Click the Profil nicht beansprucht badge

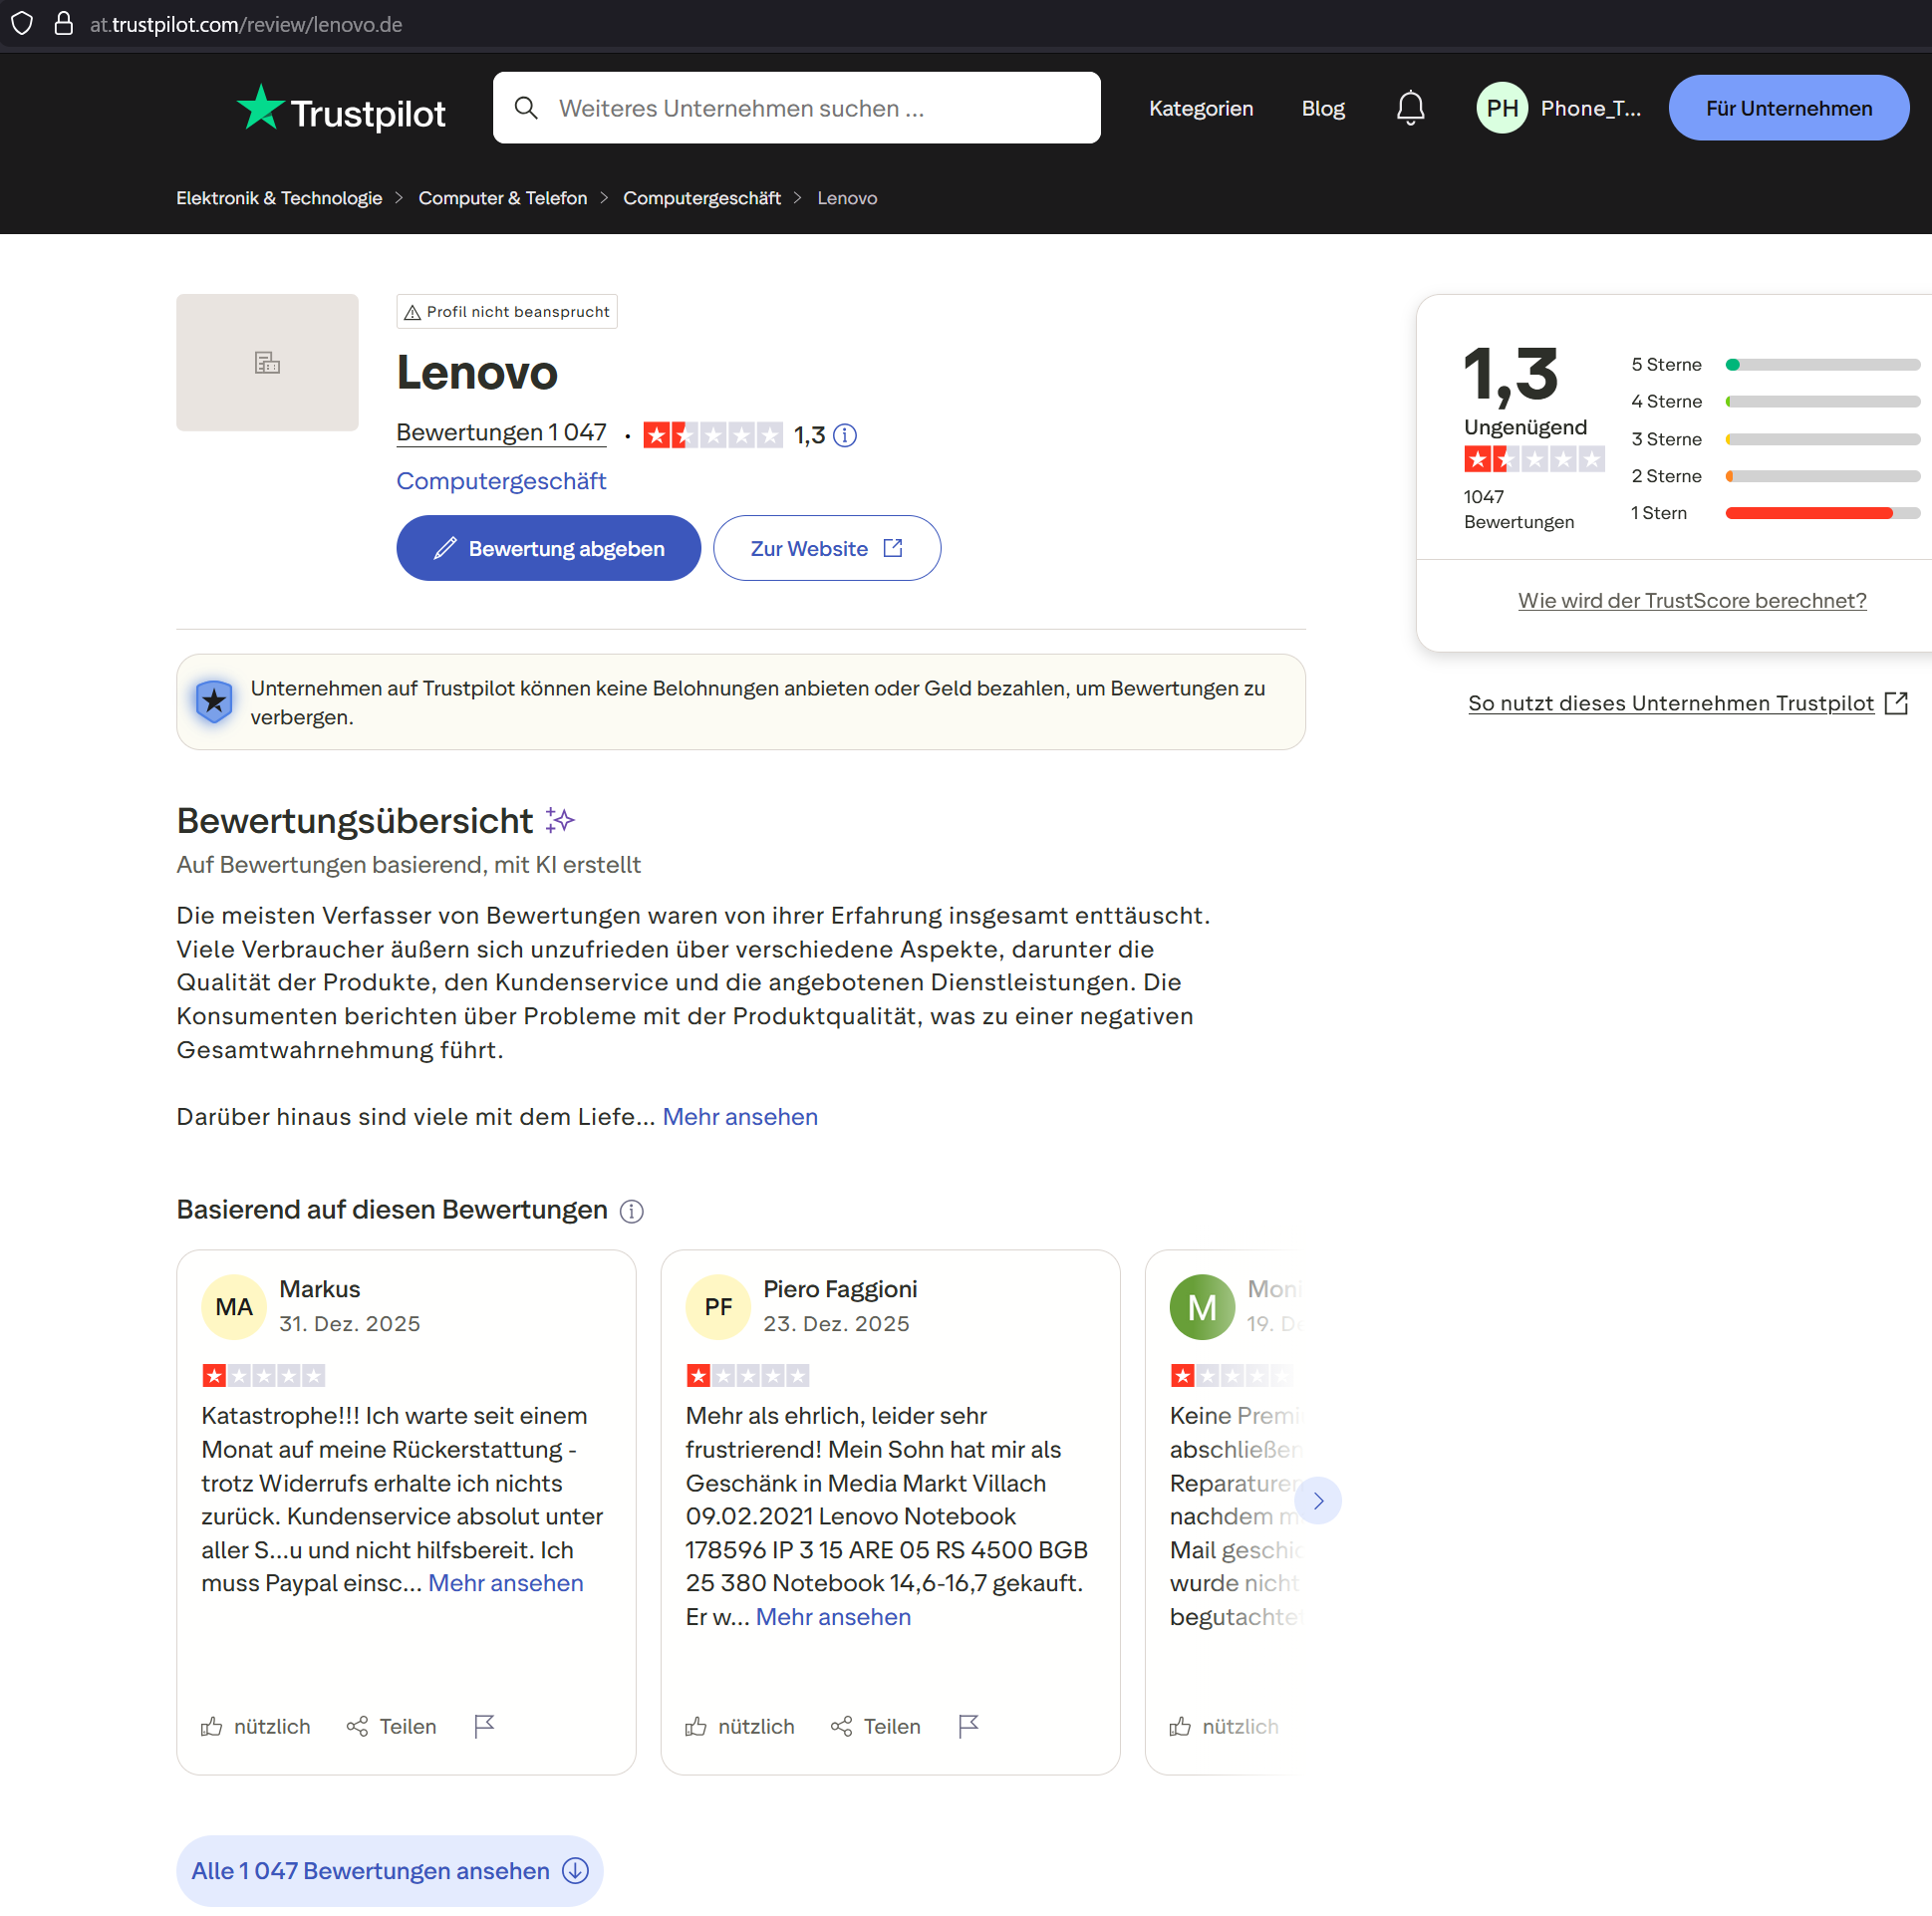pos(506,312)
